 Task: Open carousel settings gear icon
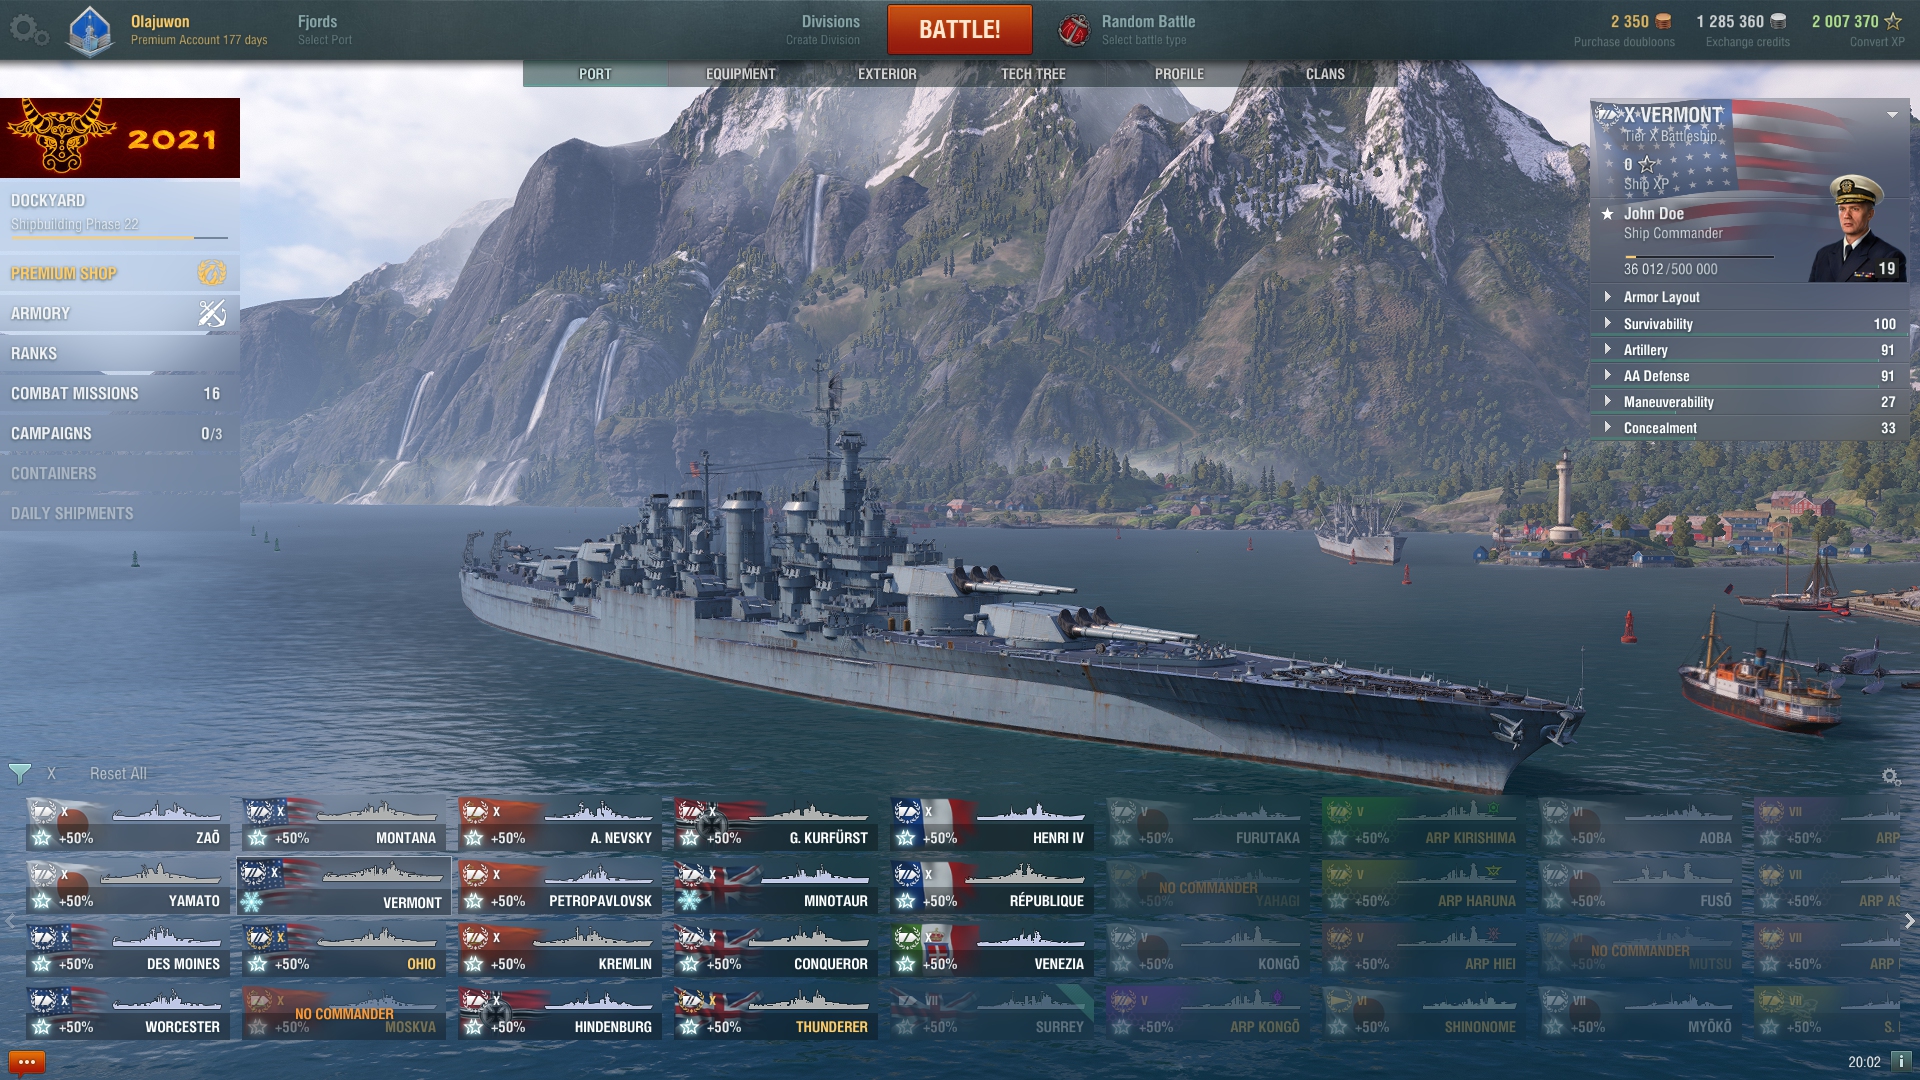tap(1890, 776)
